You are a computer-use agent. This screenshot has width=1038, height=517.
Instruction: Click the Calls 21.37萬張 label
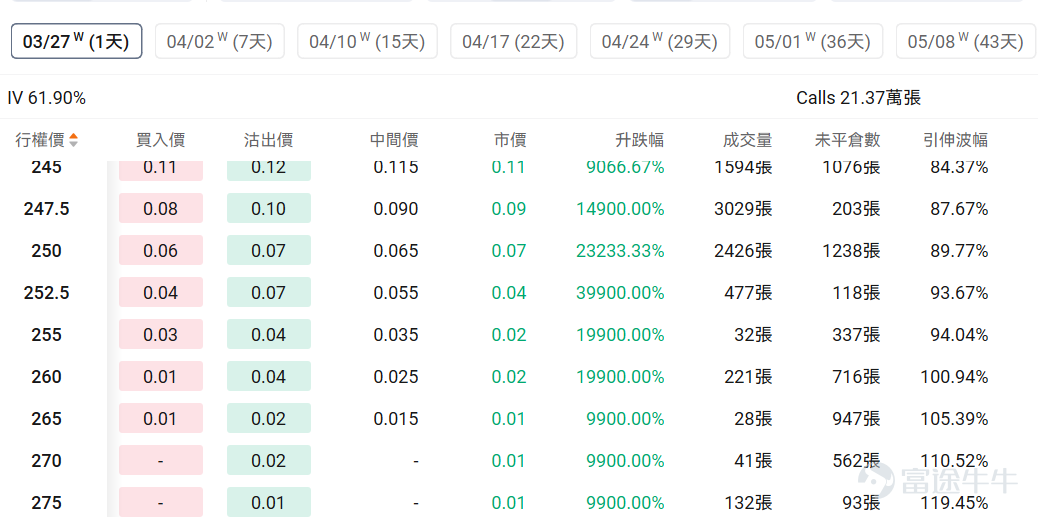click(859, 99)
